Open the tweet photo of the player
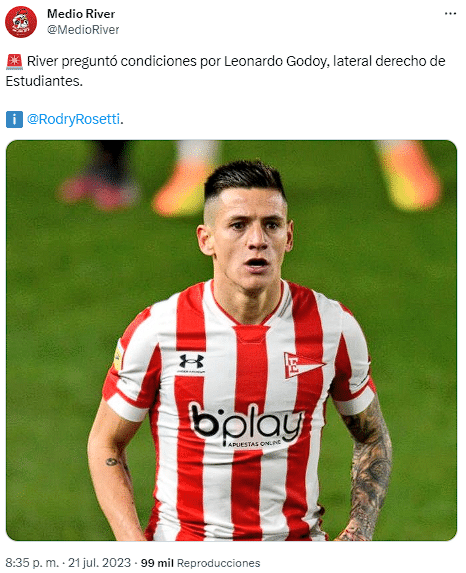Viewport: 466px width, 573px height. tap(231, 340)
